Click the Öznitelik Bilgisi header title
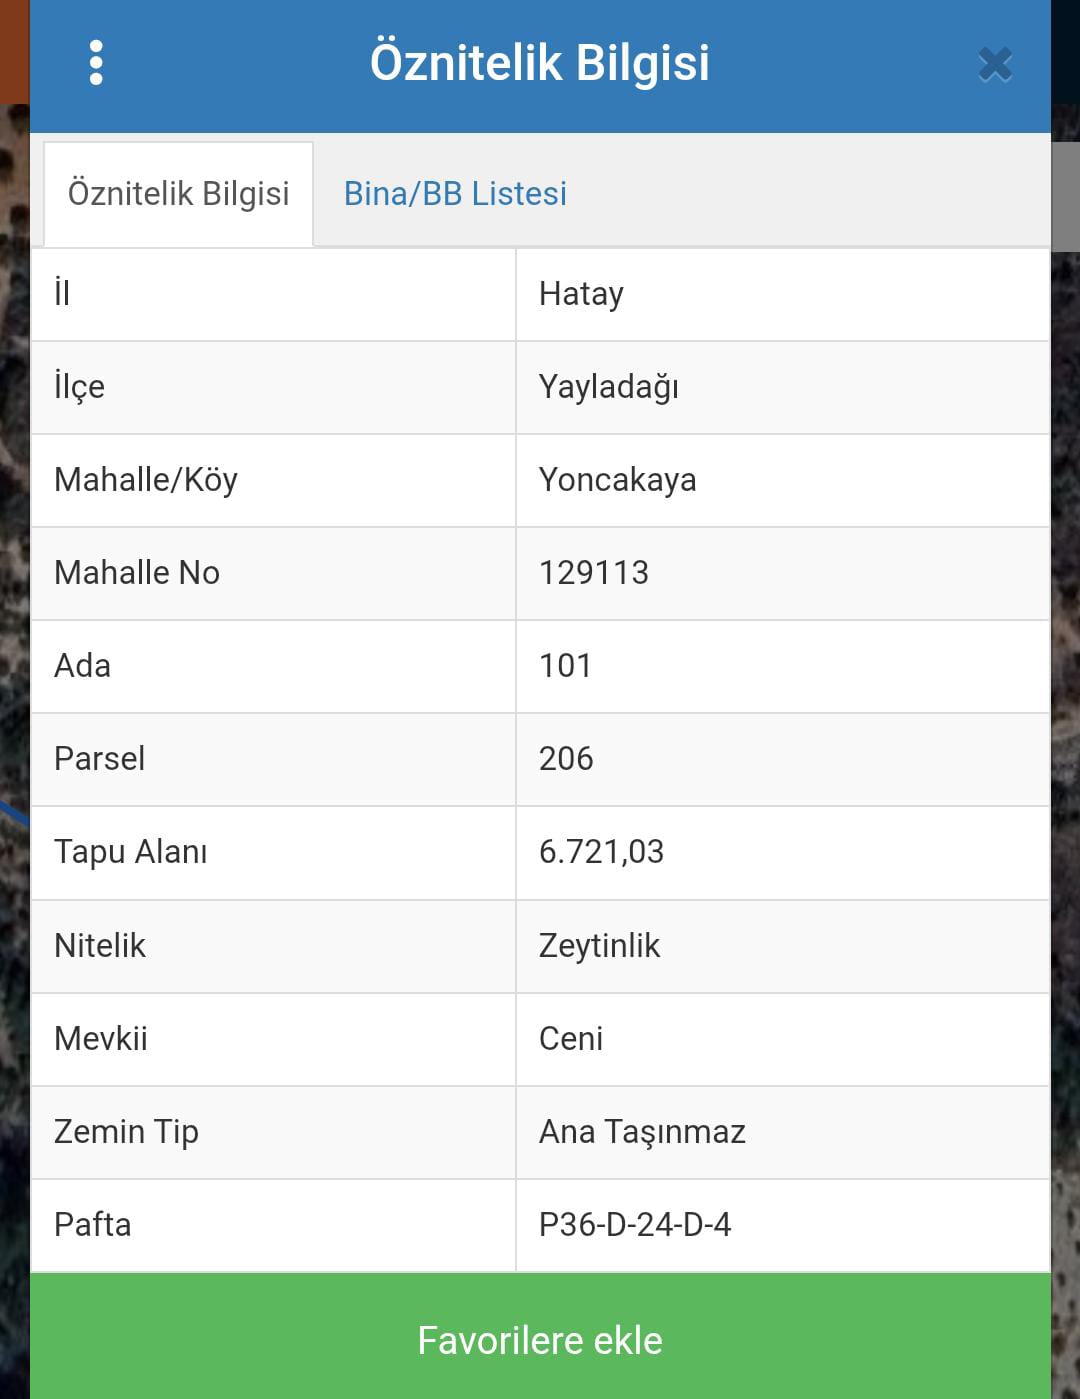 tap(540, 62)
